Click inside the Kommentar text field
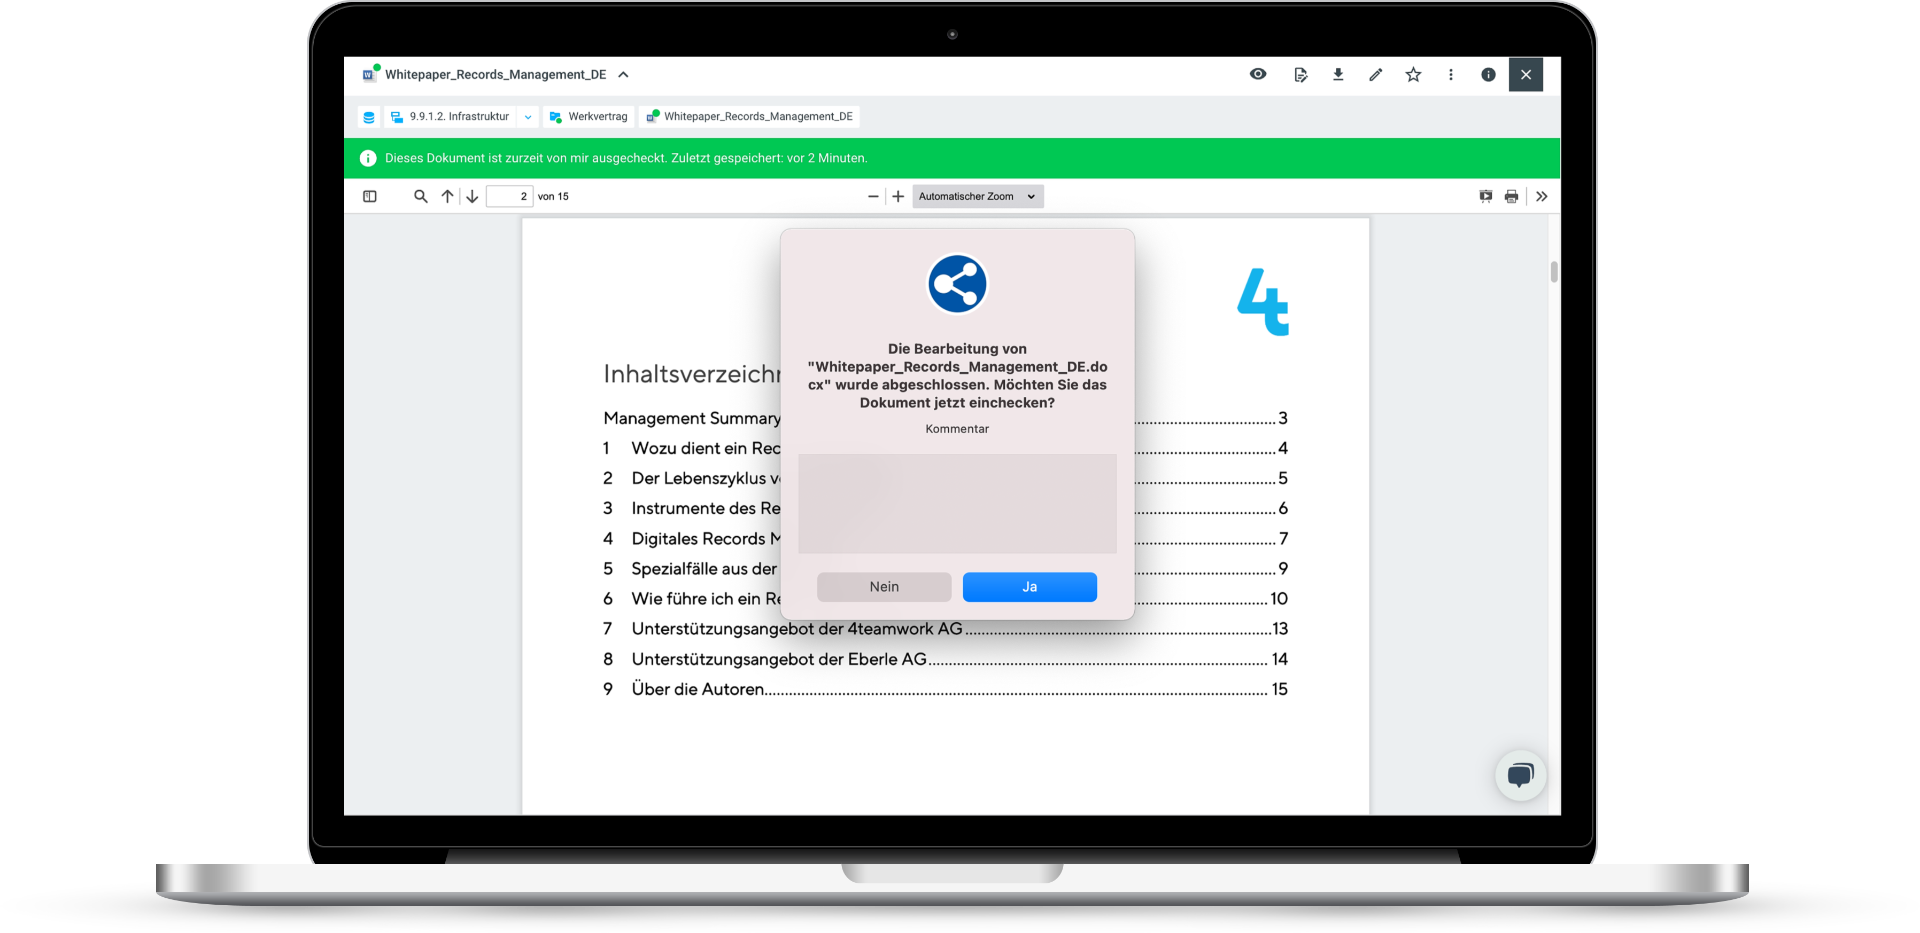Image resolution: width=1920 pixels, height=933 pixels. (956, 504)
